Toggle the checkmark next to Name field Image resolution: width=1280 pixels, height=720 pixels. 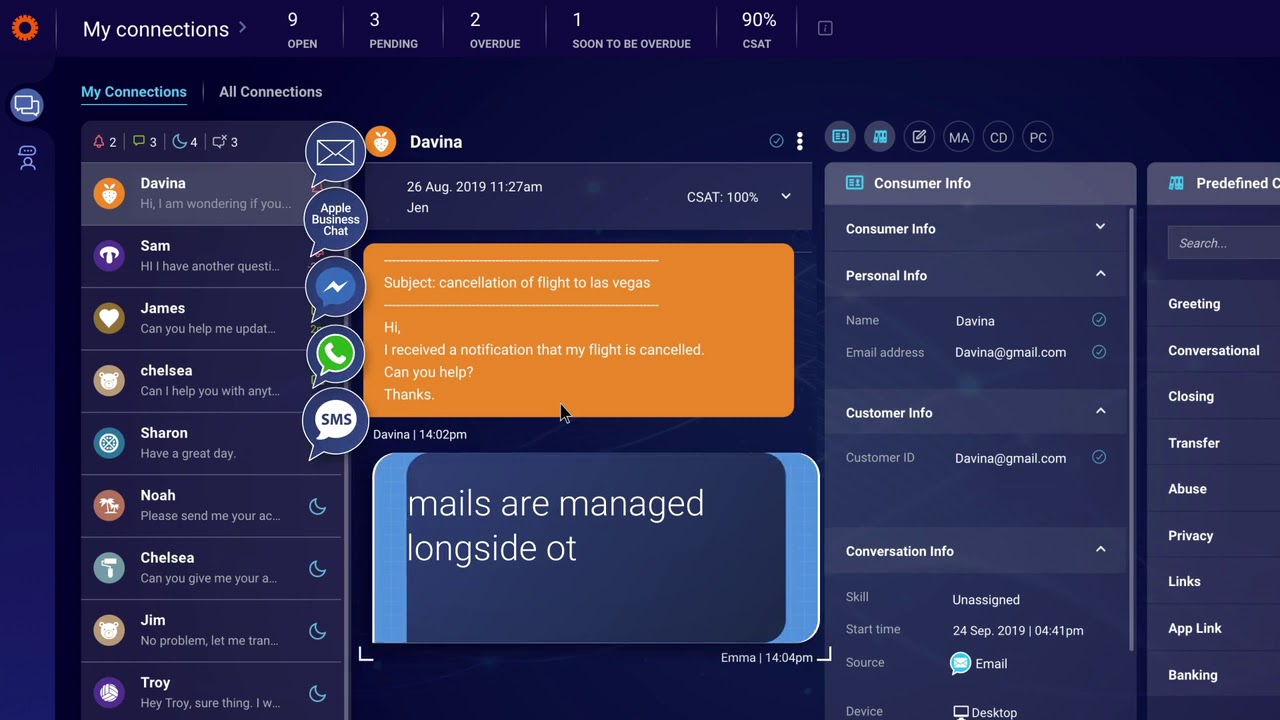coord(1099,320)
